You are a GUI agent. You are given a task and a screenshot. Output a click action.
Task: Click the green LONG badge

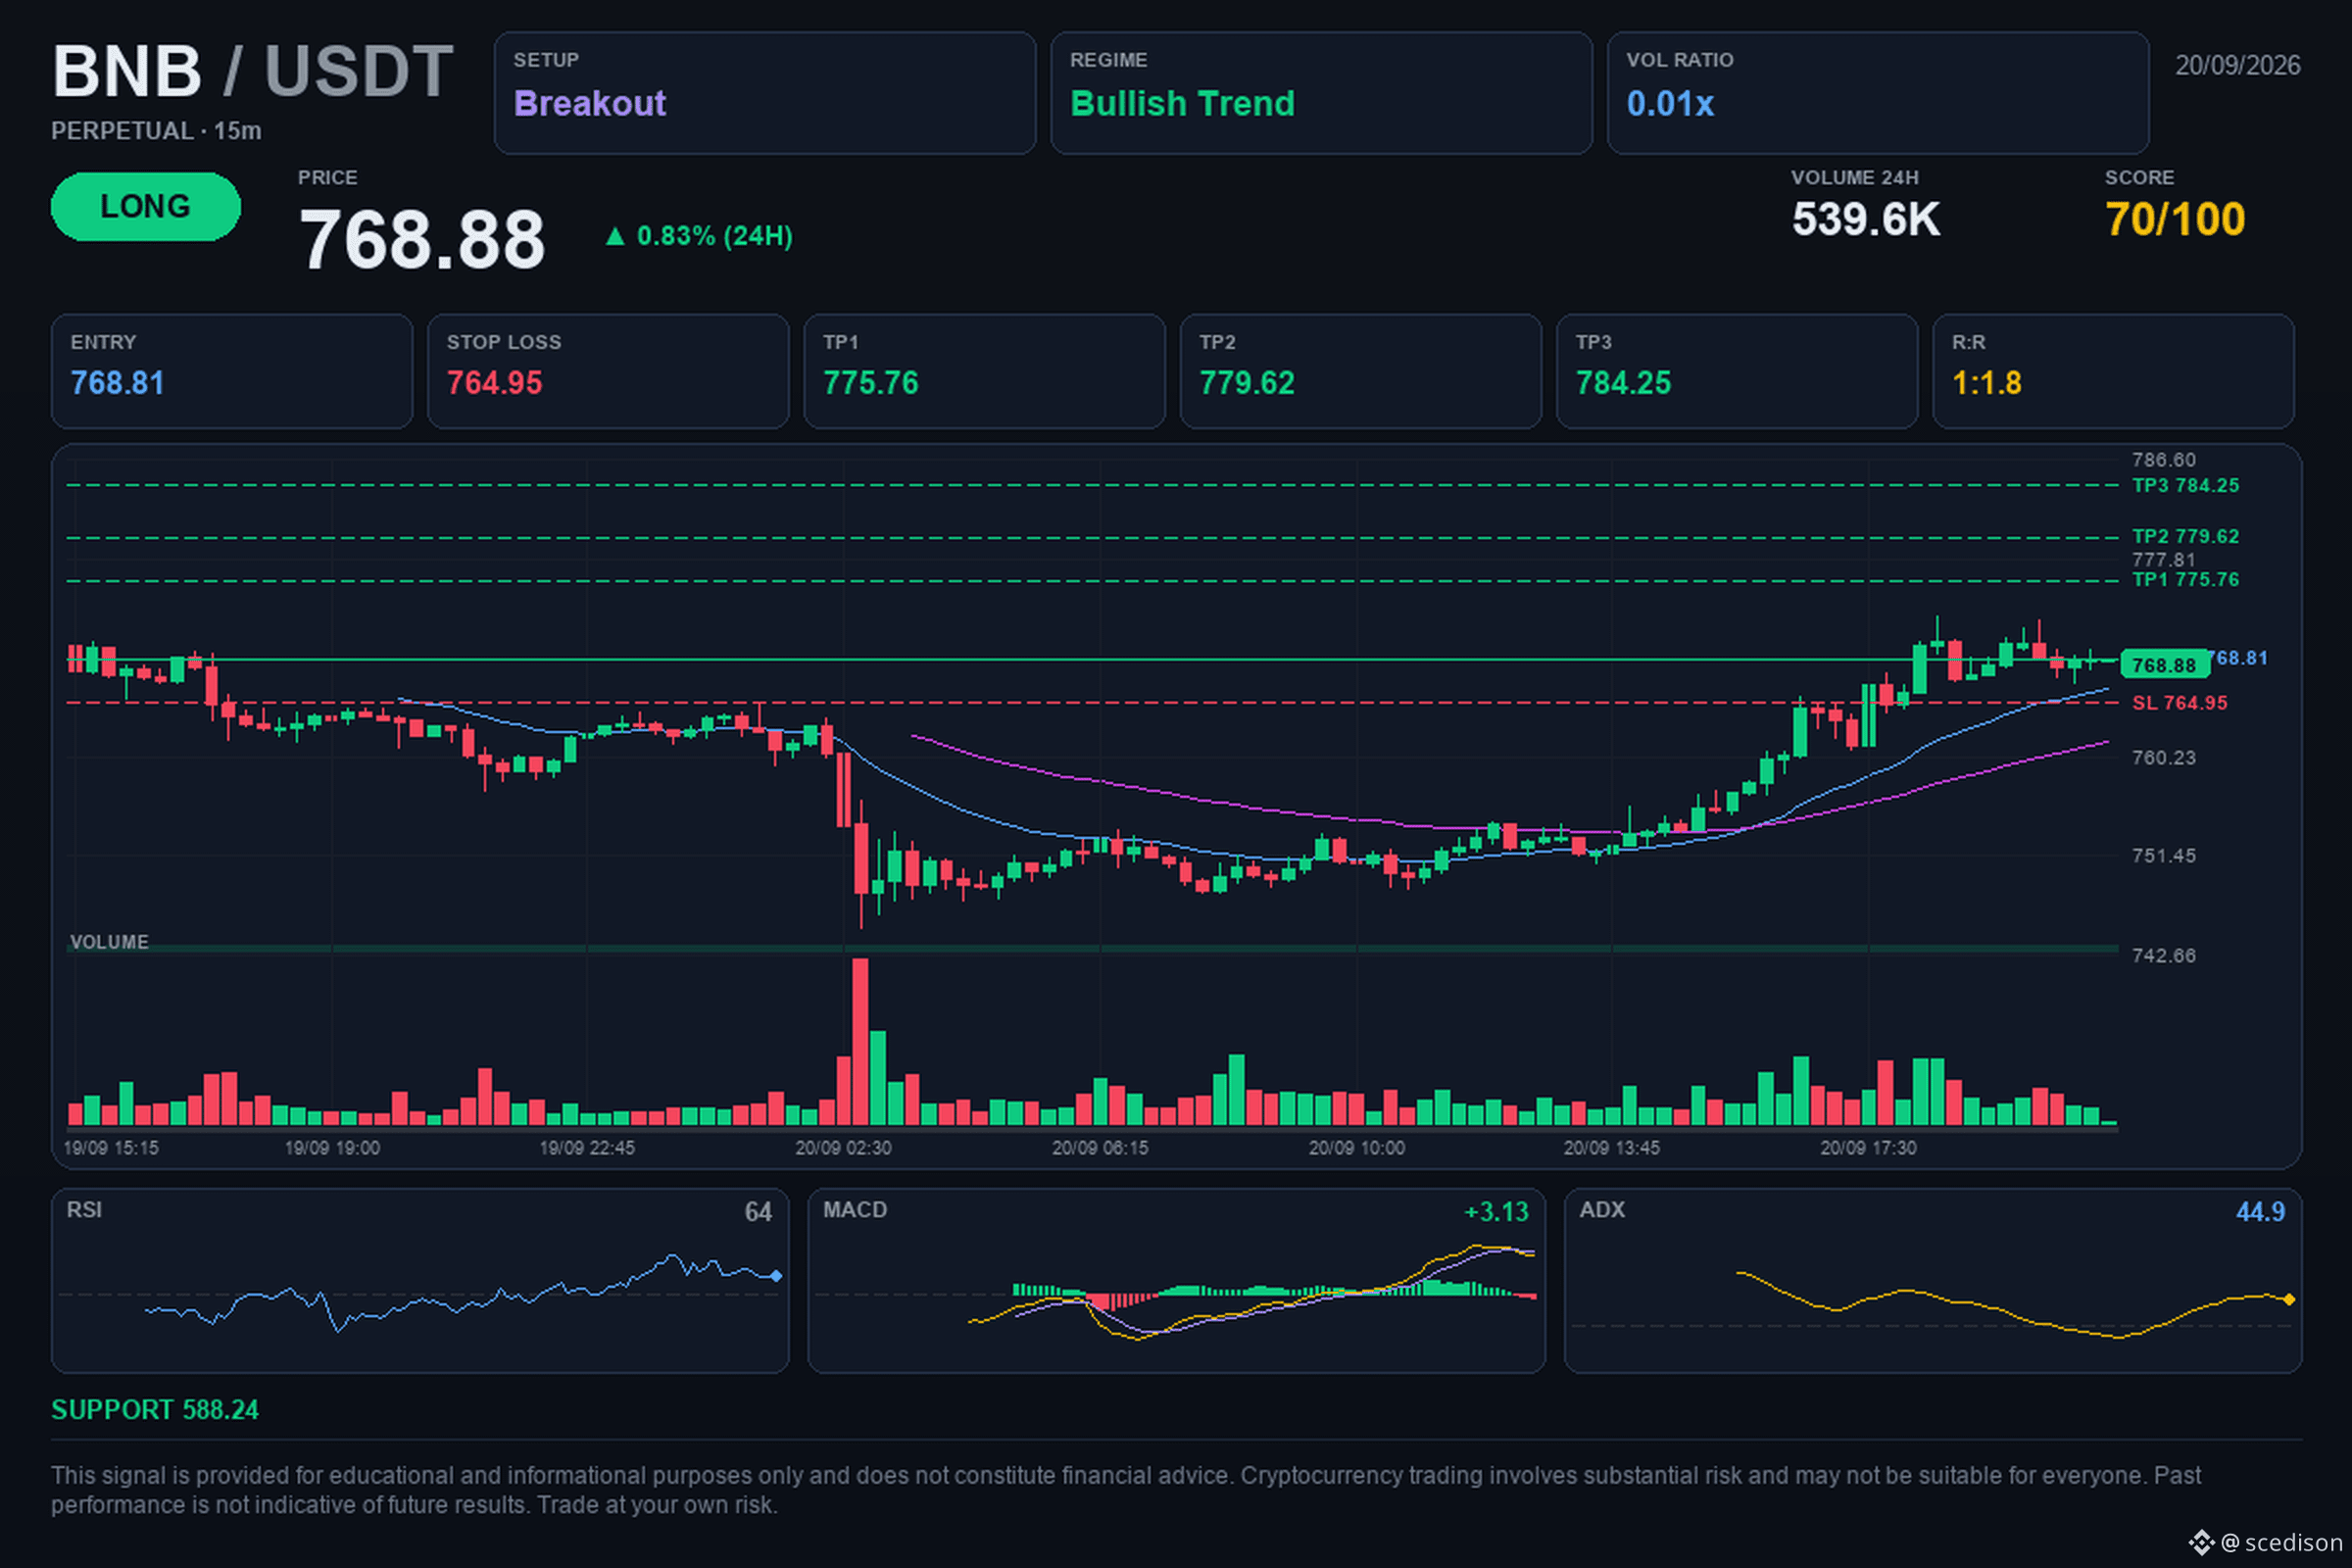146,207
